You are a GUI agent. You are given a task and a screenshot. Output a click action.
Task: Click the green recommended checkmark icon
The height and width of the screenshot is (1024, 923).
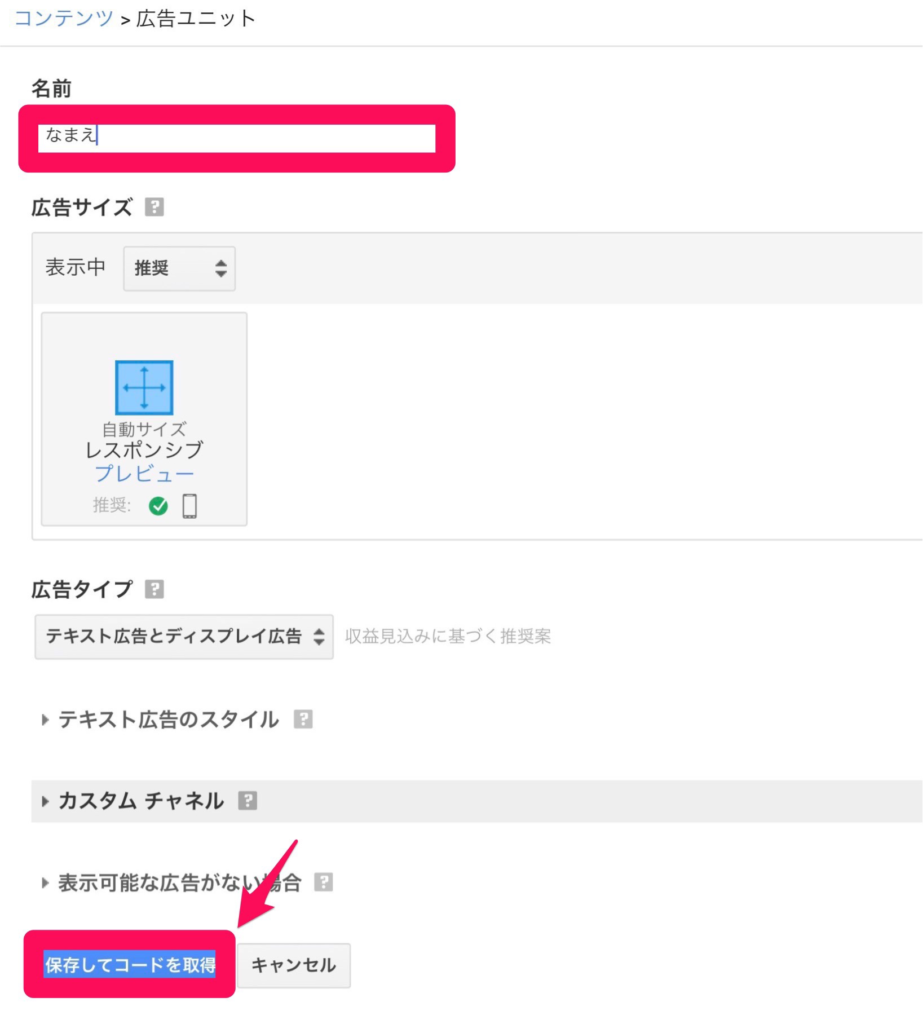coord(158,506)
